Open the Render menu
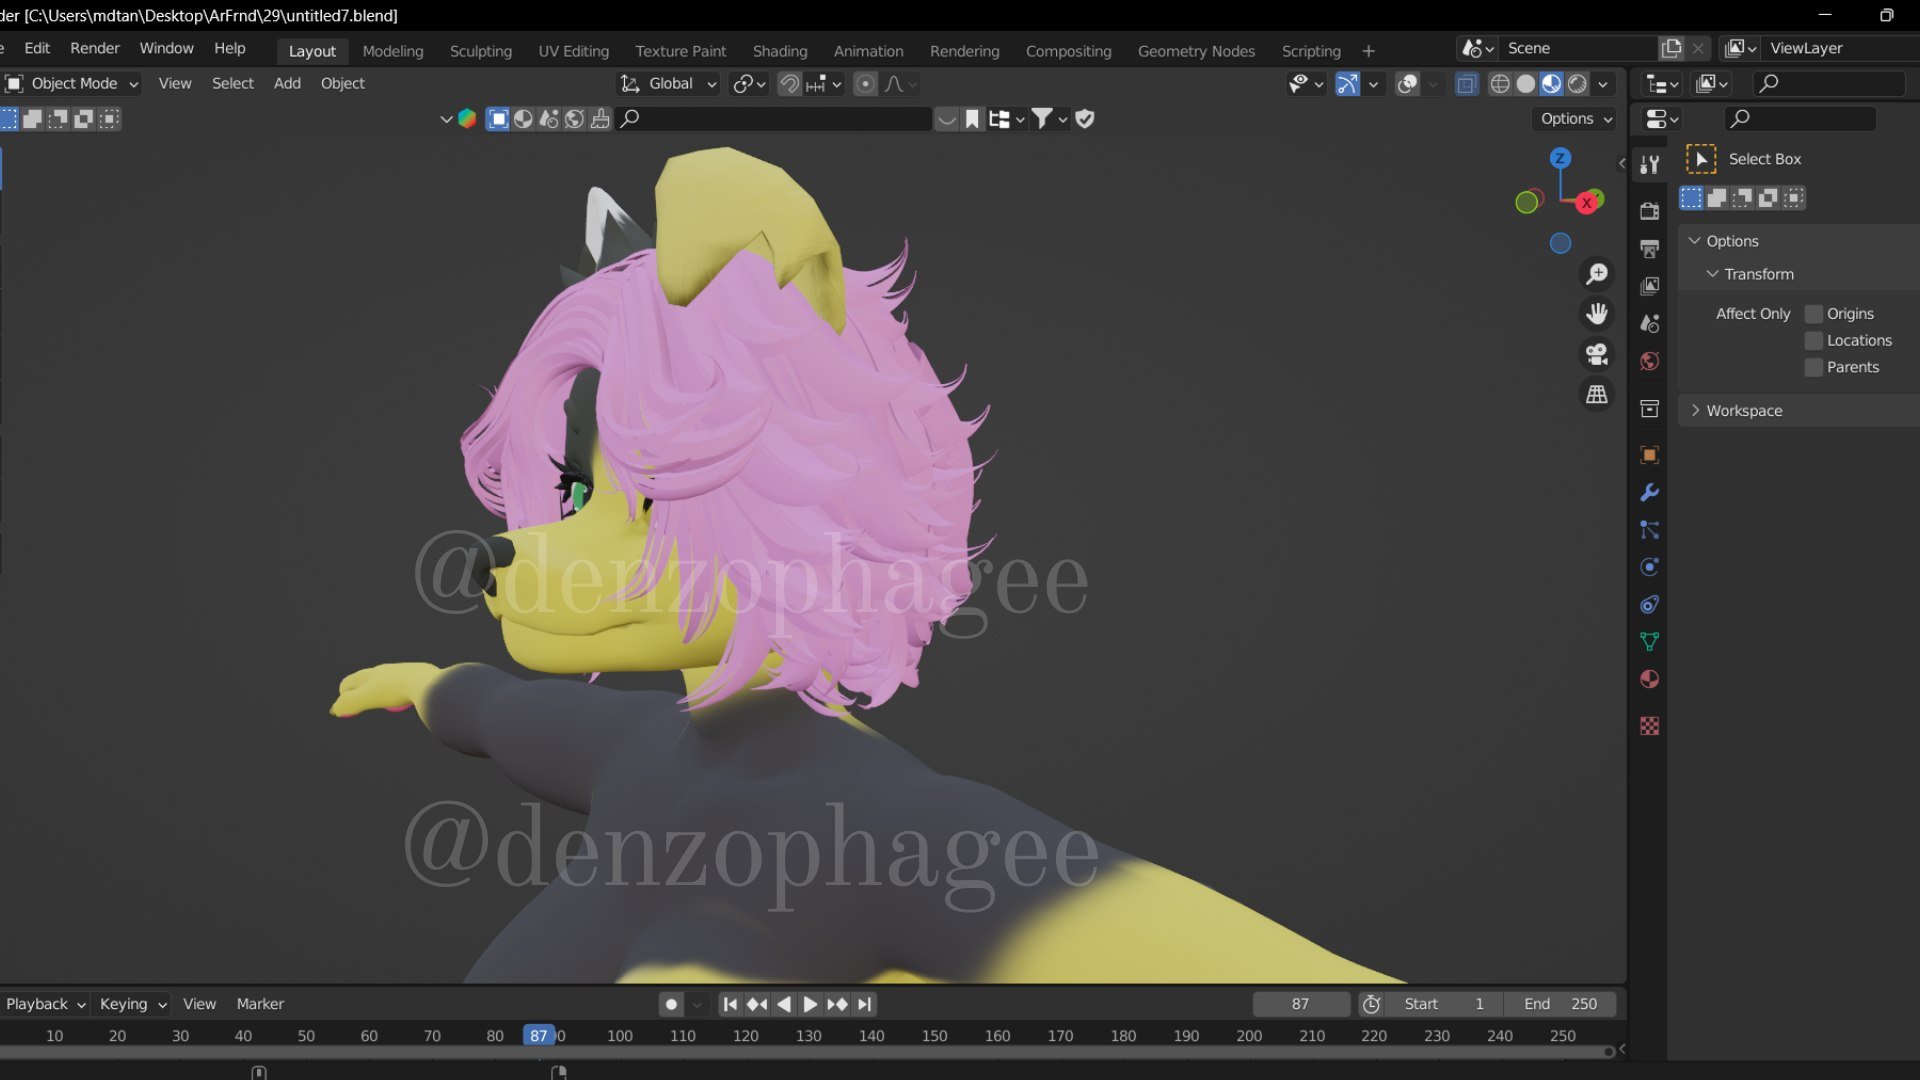 coord(94,48)
